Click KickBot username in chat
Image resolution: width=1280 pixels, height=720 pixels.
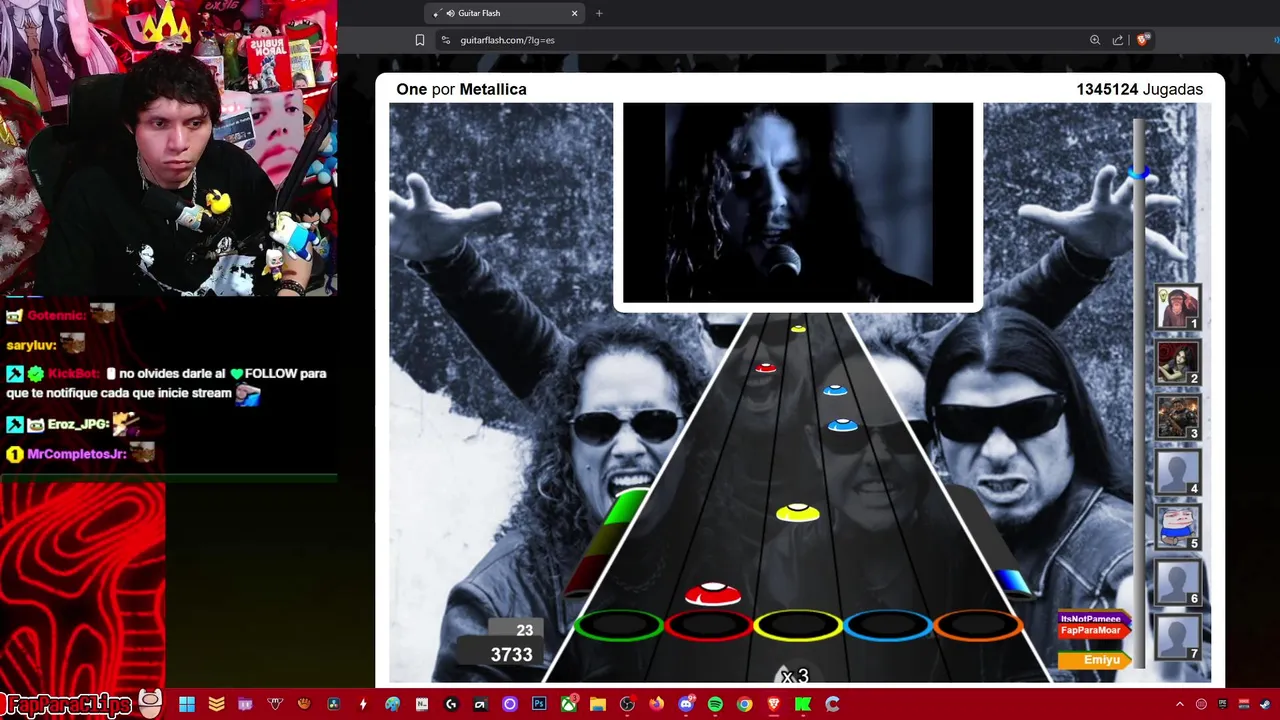coord(72,373)
